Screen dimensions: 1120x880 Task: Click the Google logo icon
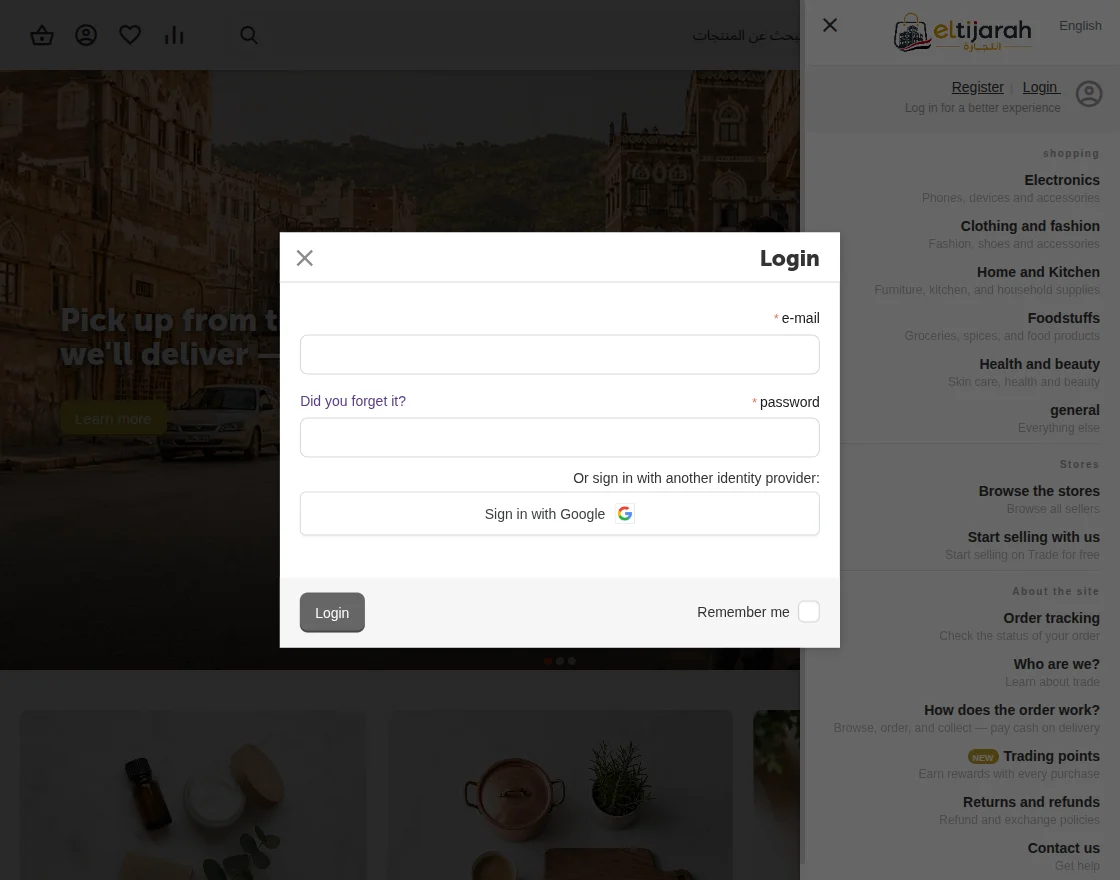pyautogui.click(x=625, y=514)
